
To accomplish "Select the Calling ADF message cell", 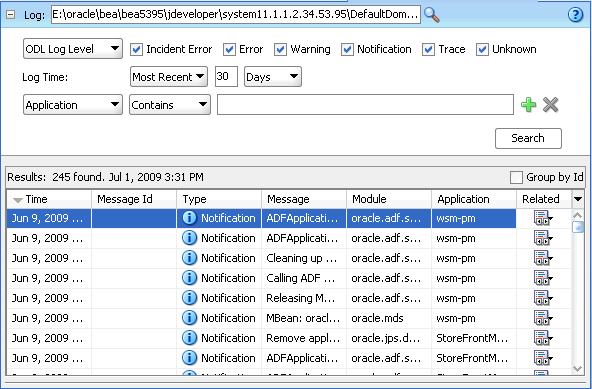I will tap(304, 278).
